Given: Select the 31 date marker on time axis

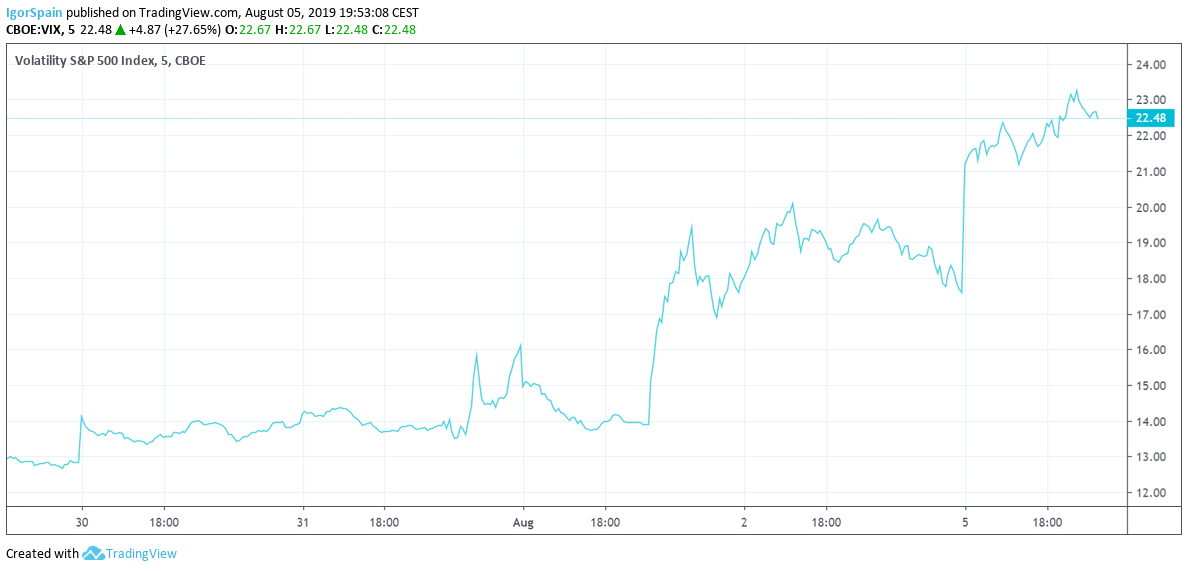Looking at the screenshot, I should (x=303, y=522).
